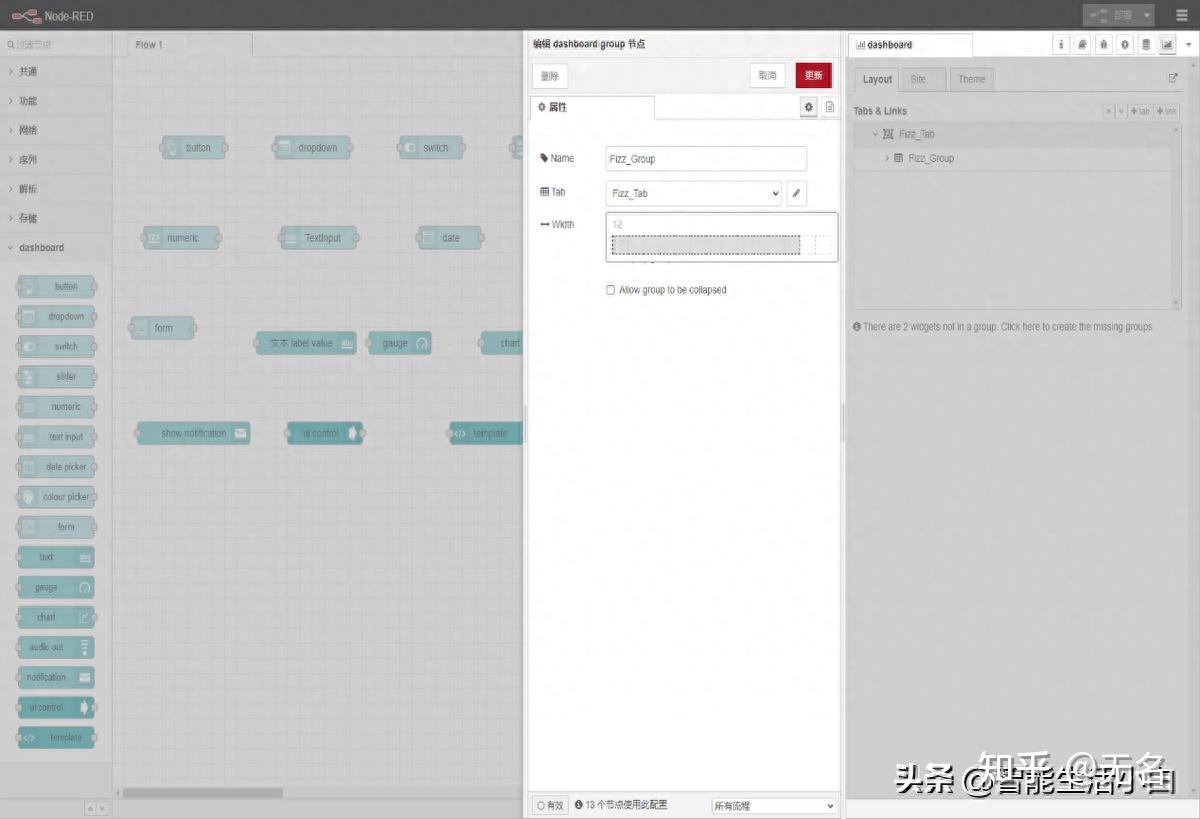The width and height of the screenshot is (1200, 819).
Task: Click the red 更新 update button
Action: pos(813,76)
